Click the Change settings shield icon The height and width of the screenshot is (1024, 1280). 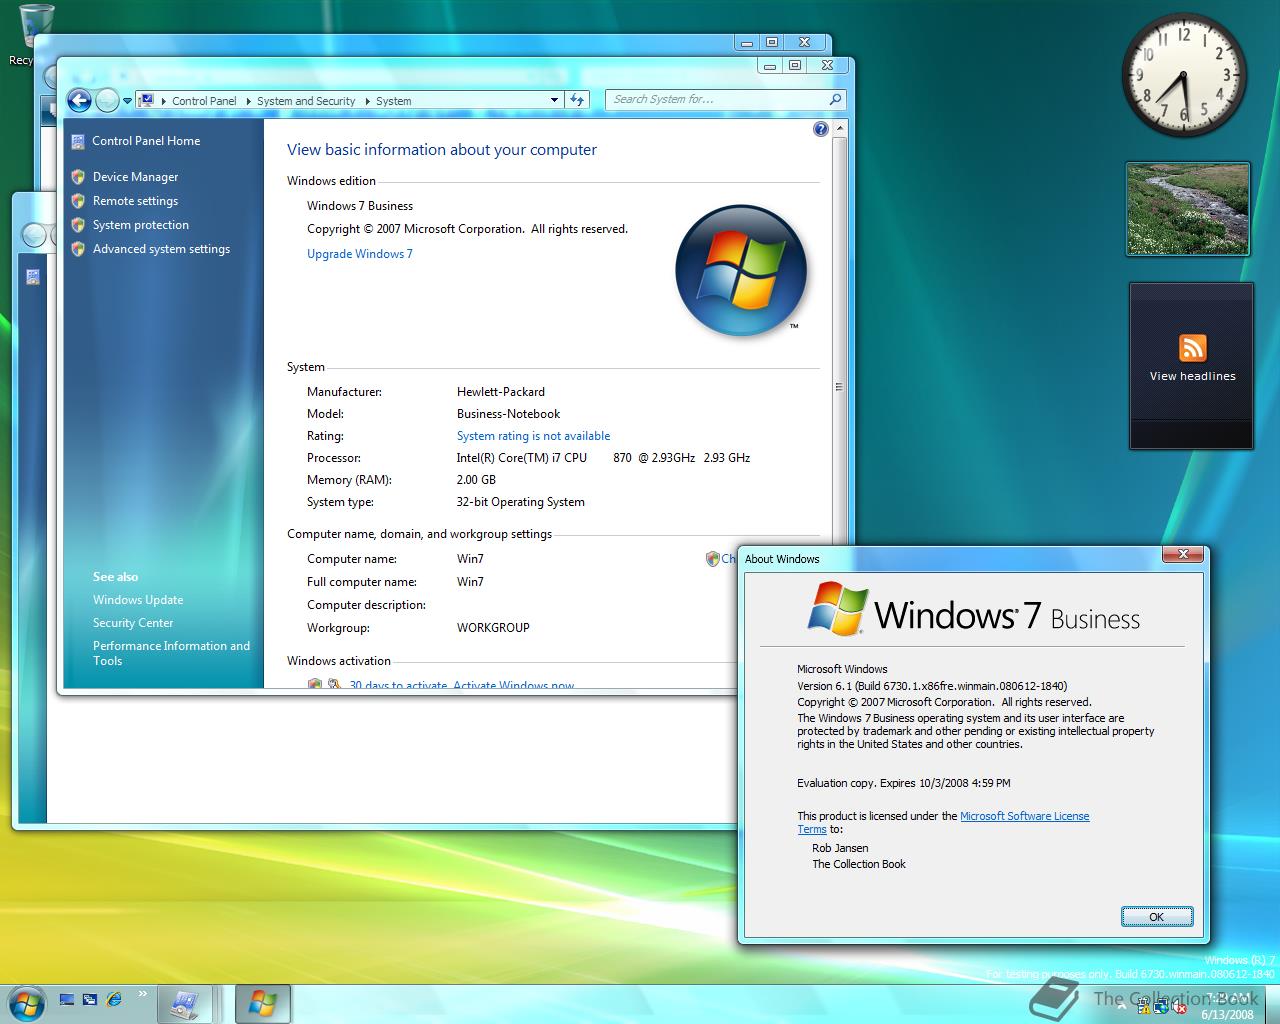pyautogui.click(x=712, y=559)
